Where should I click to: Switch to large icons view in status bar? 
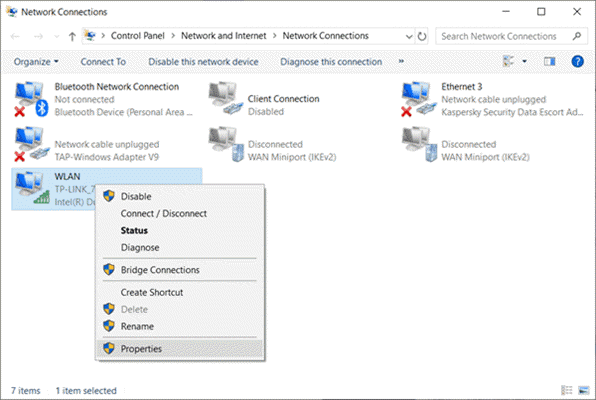583,390
